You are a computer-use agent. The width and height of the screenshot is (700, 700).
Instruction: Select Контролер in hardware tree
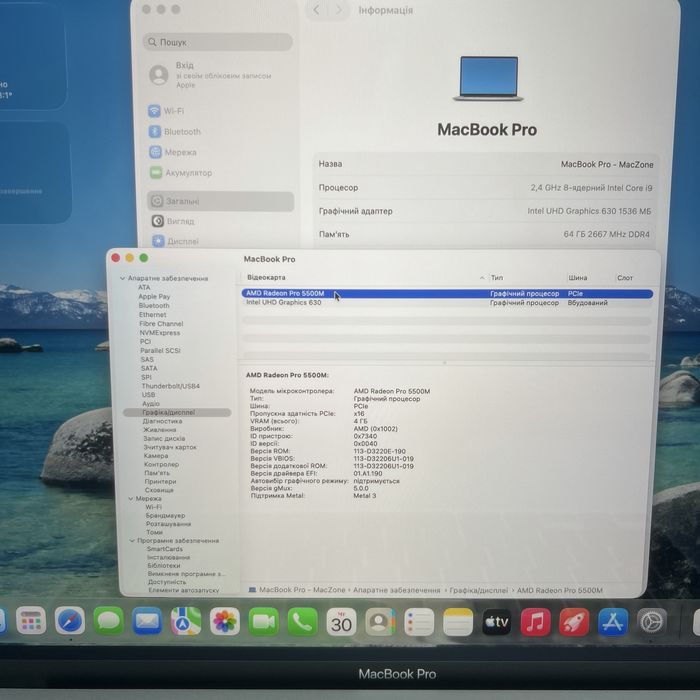click(161, 464)
